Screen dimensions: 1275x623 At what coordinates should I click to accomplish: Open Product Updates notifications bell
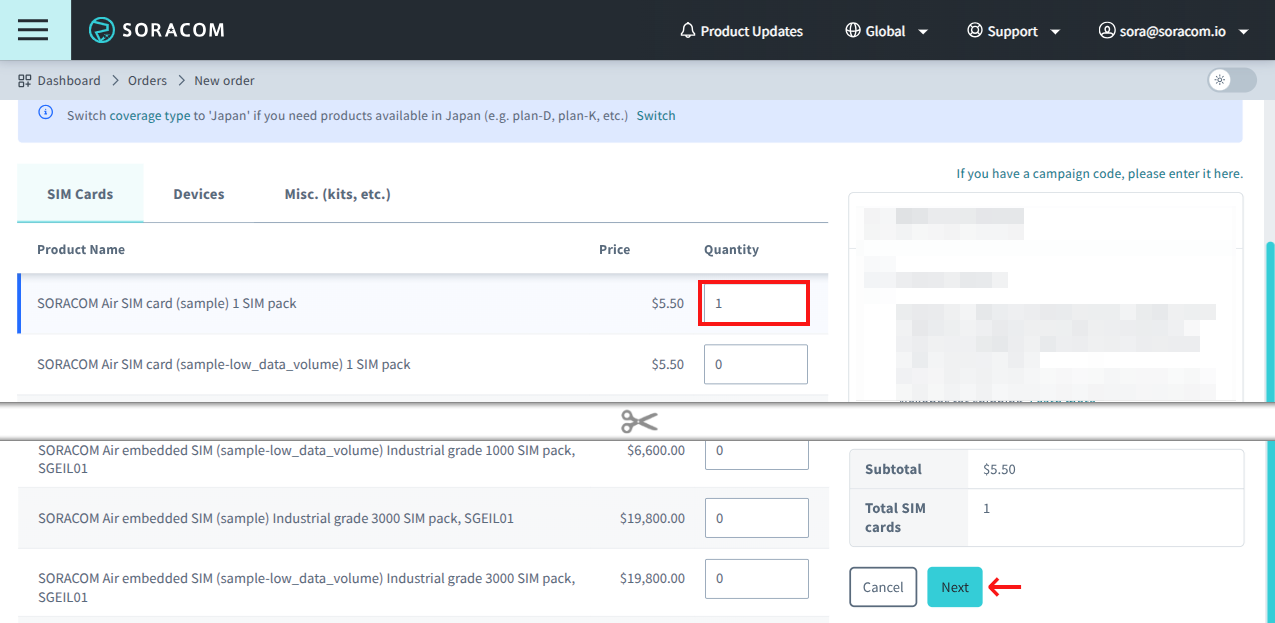(687, 30)
